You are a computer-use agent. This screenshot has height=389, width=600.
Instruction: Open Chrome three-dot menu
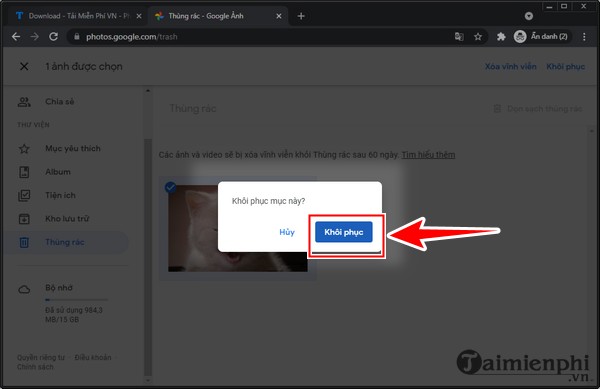pyautogui.click(x=584, y=37)
